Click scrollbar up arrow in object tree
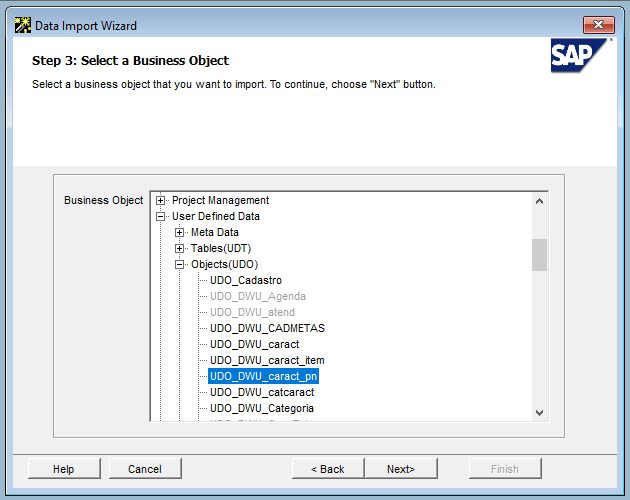 [540, 200]
